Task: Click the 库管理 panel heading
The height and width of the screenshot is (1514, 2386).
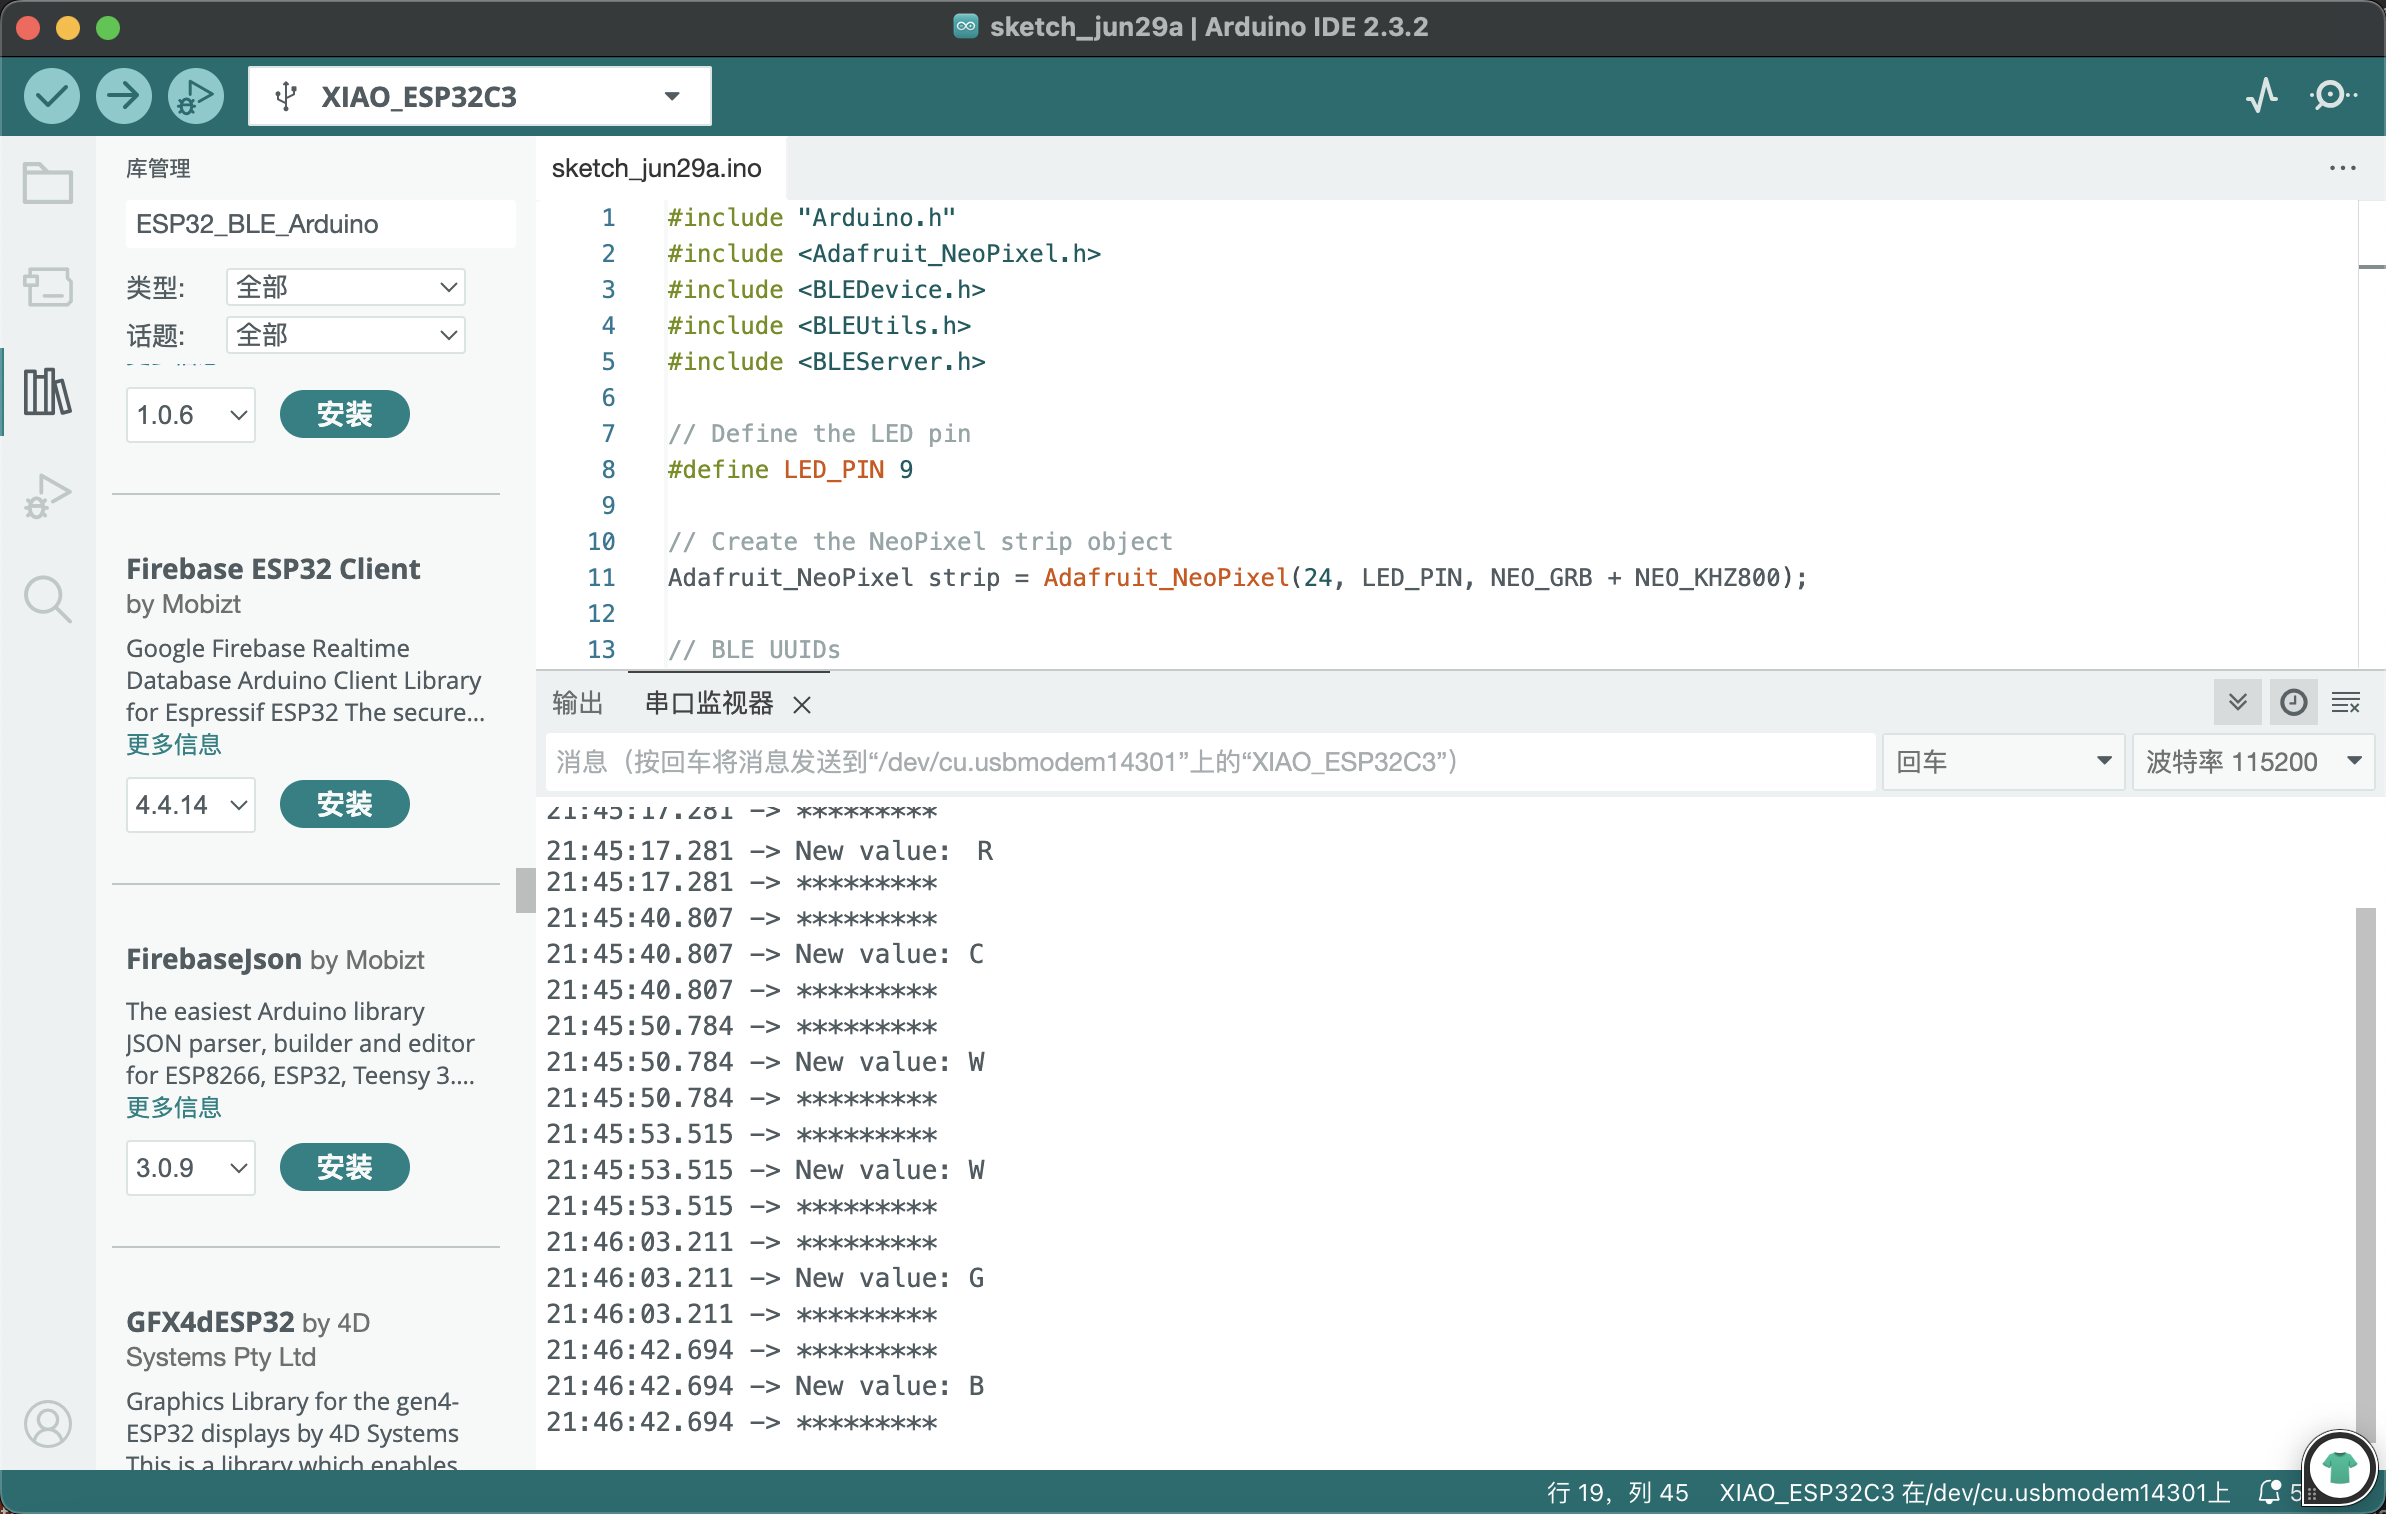Action: pos(158,168)
